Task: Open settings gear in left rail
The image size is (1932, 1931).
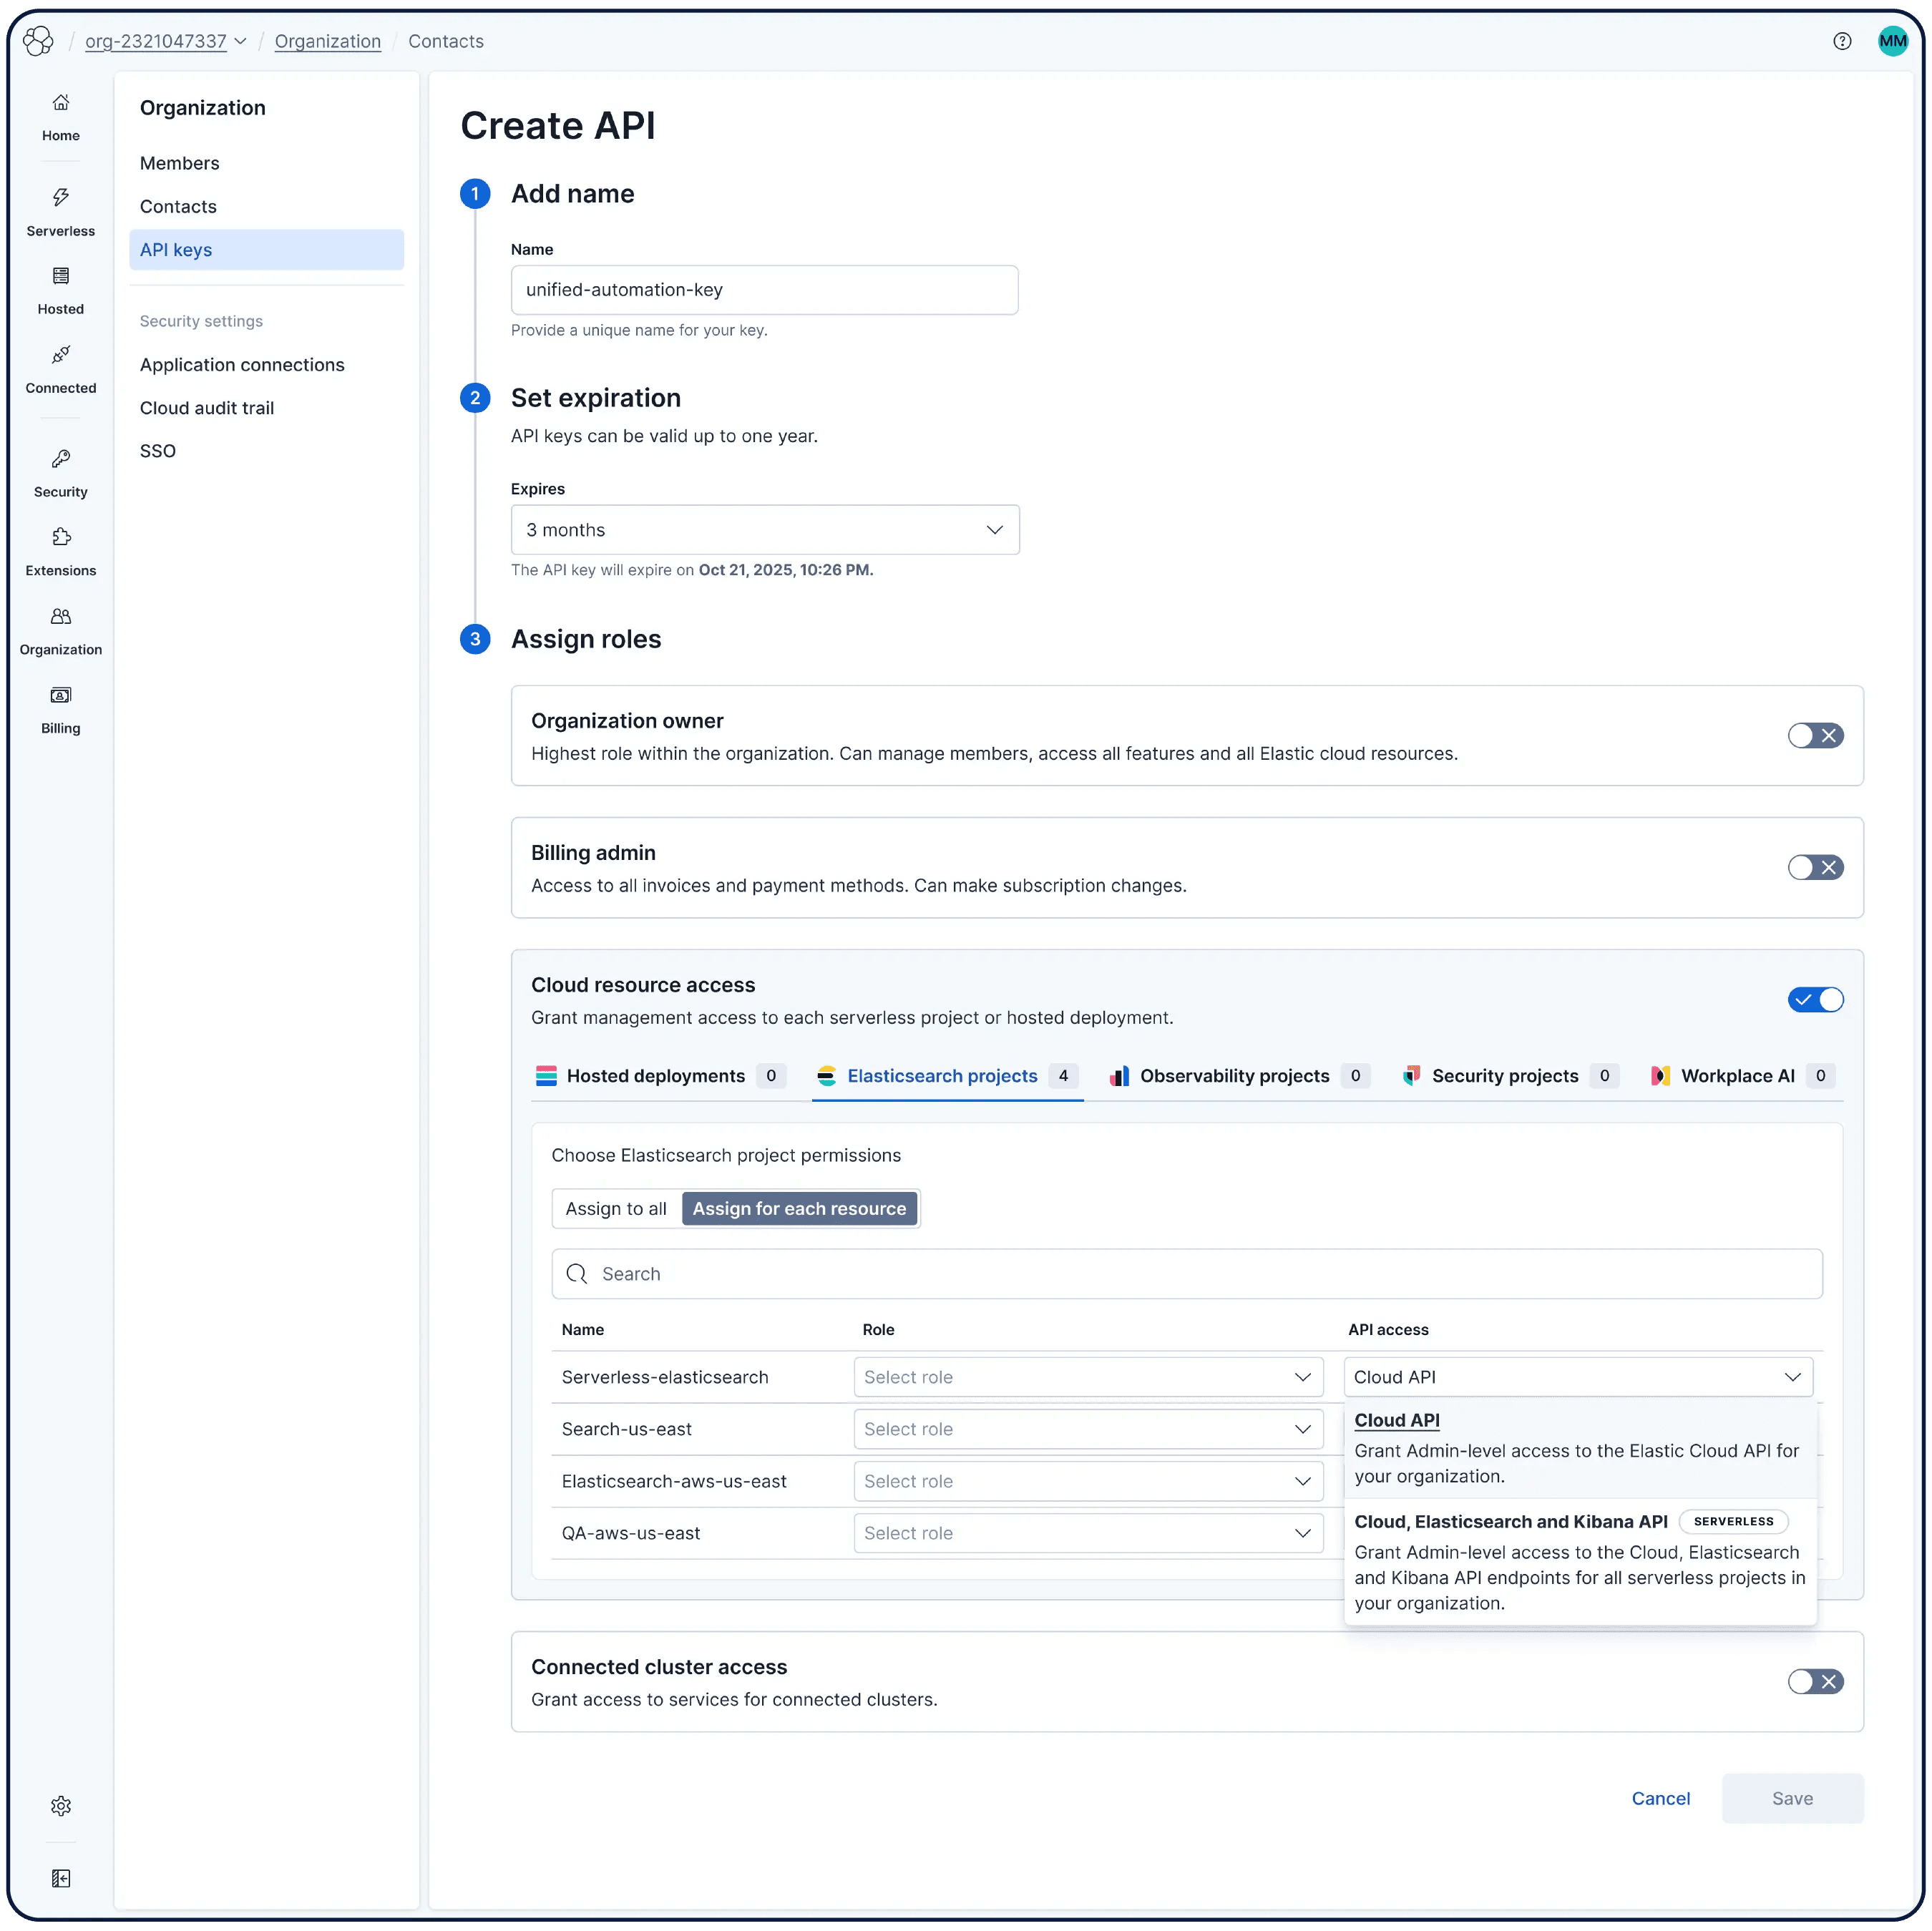Action: coord(61,1806)
